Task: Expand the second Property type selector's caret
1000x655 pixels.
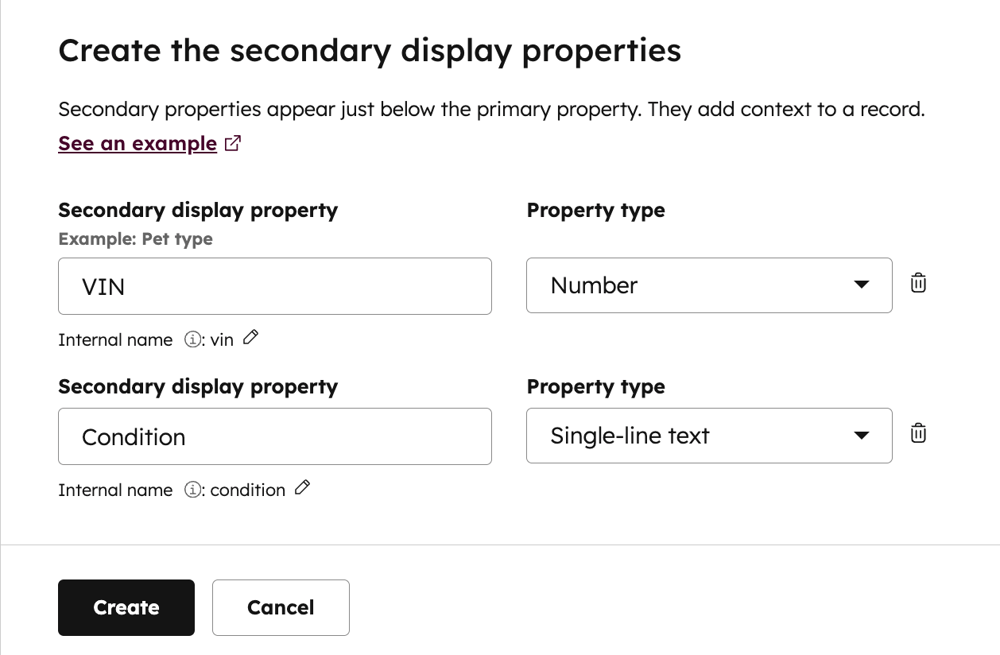Action: click(x=861, y=435)
